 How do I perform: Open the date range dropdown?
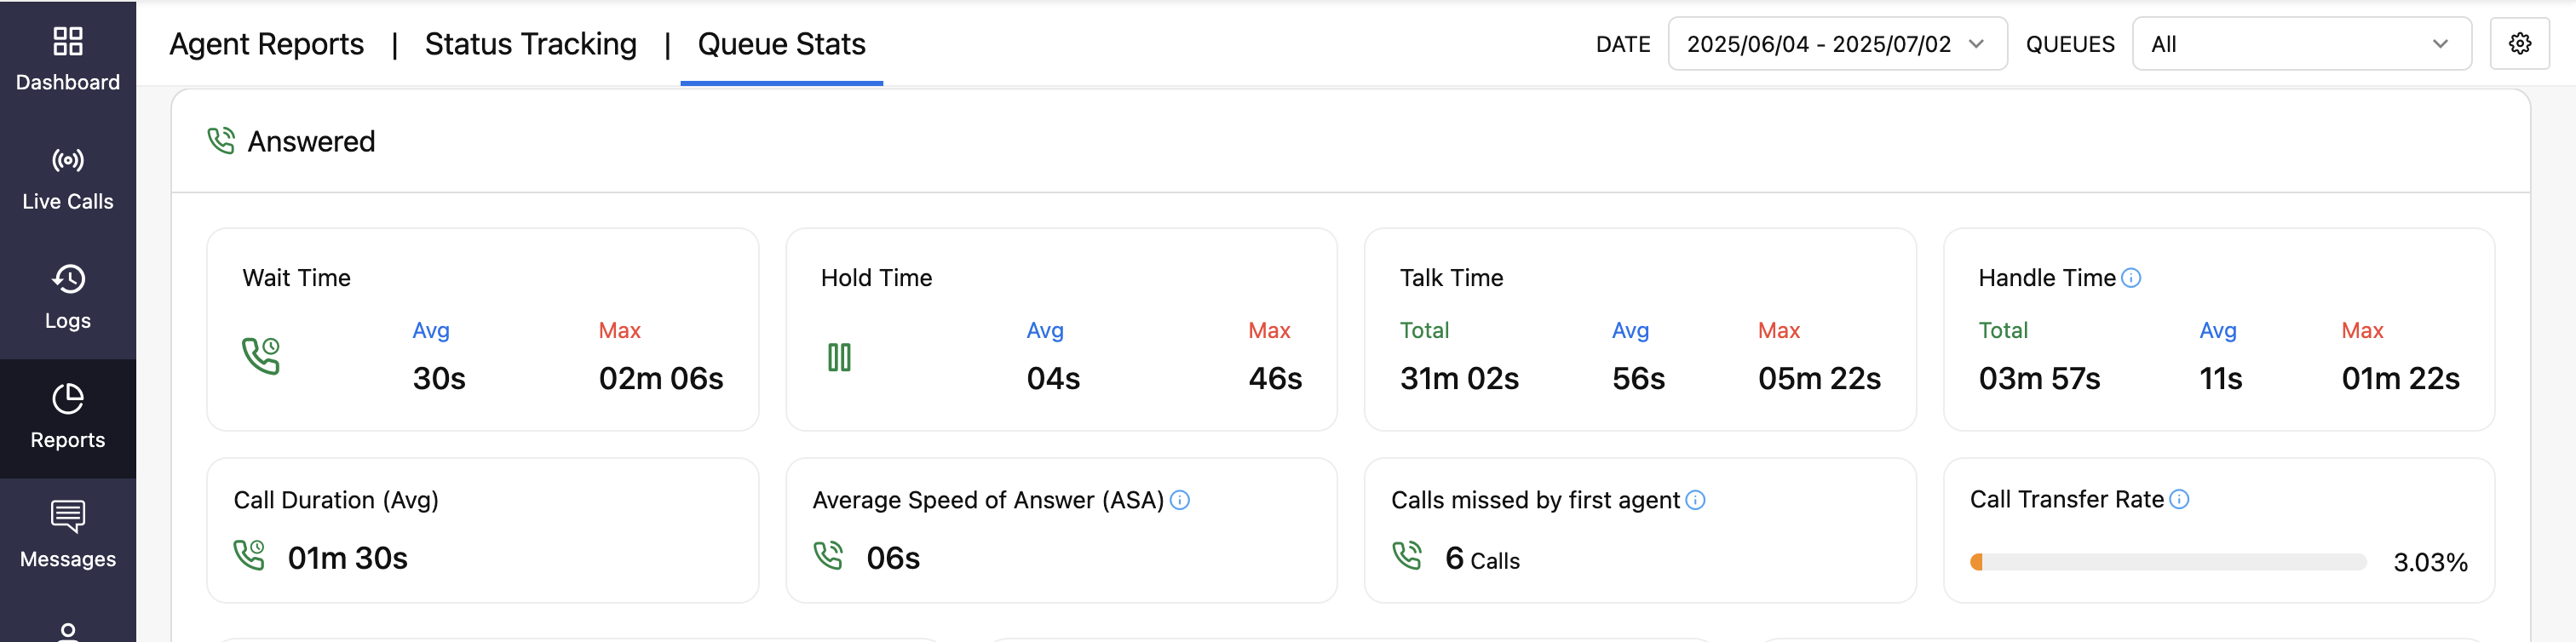pyautogui.click(x=1836, y=44)
